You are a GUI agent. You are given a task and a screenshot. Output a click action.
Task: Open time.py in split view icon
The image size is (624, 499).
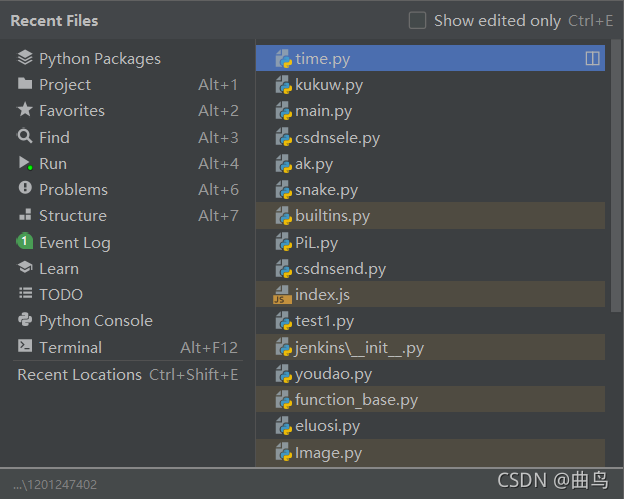click(592, 58)
